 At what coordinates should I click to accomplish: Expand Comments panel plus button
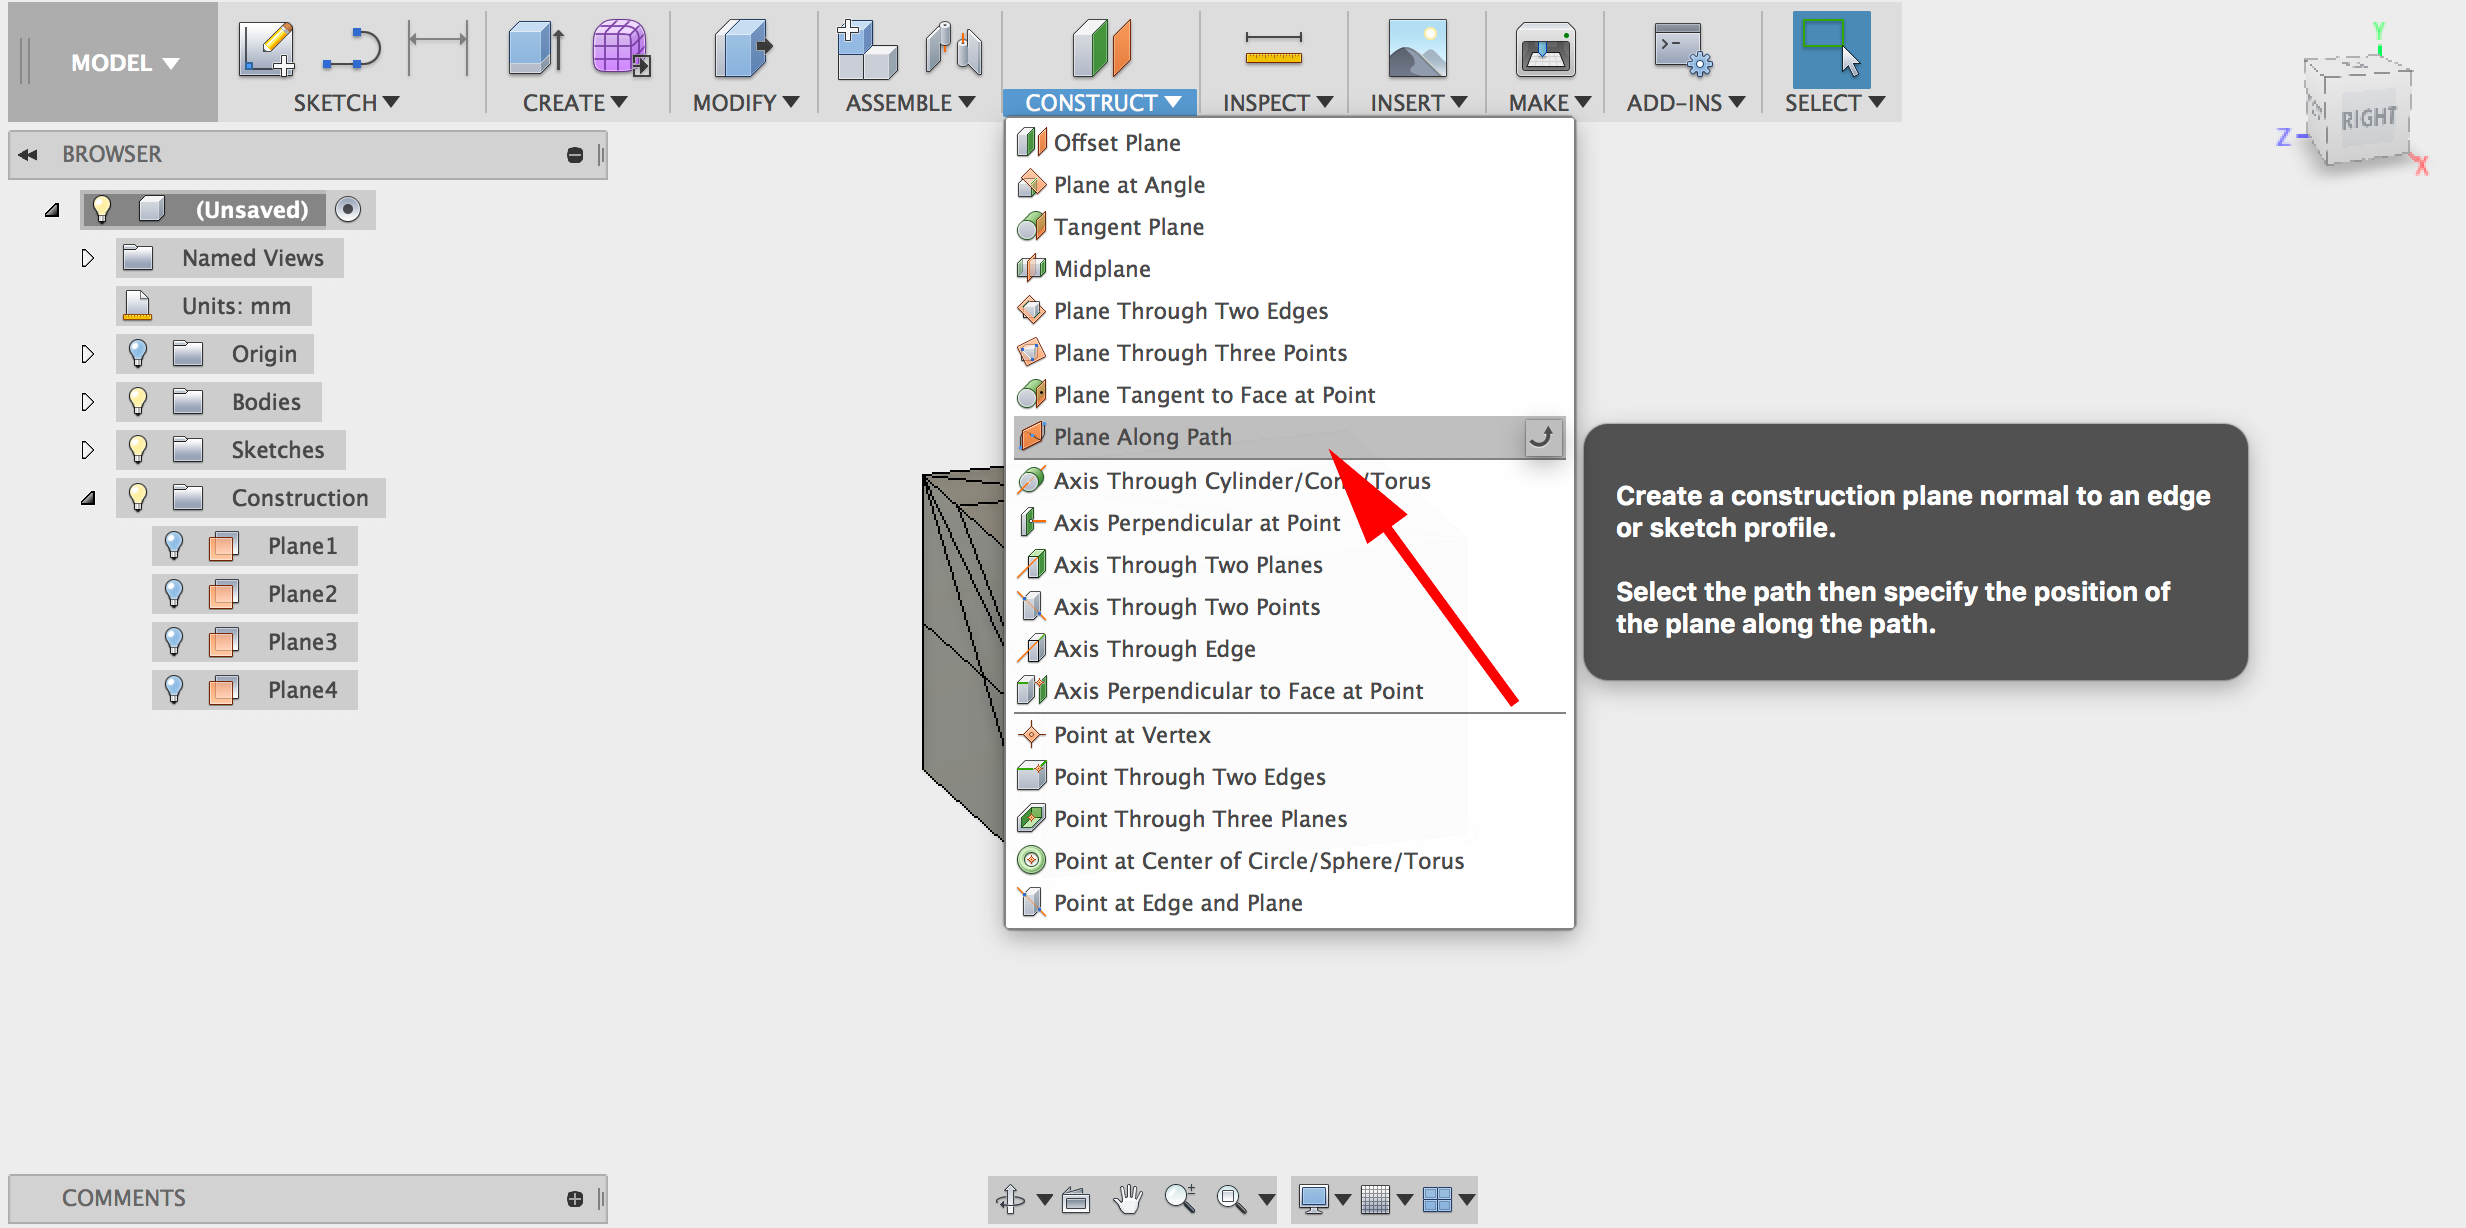pyautogui.click(x=574, y=1199)
